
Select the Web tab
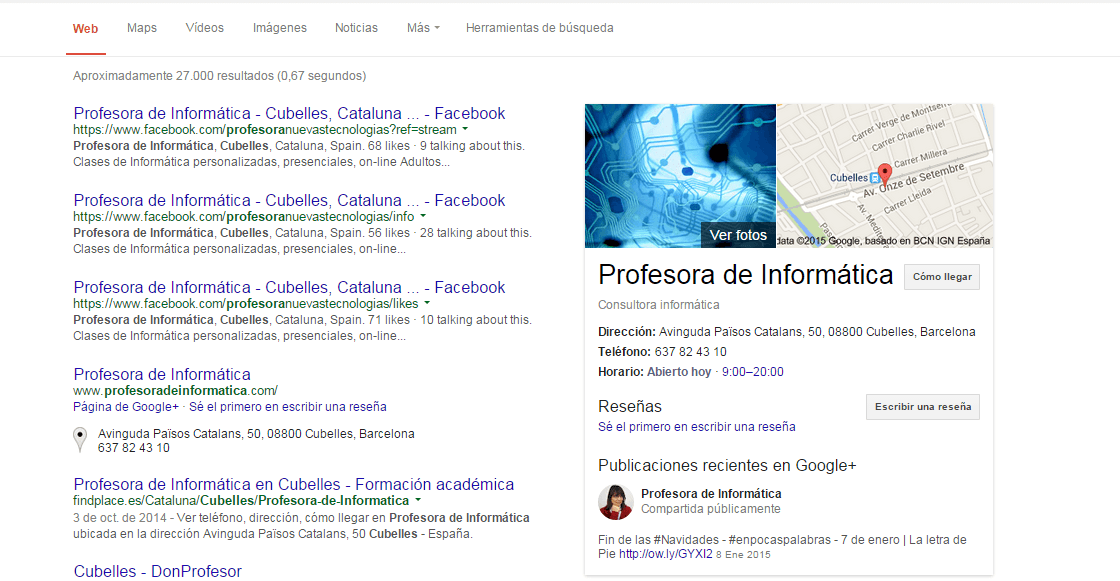(x=85, y=29)
